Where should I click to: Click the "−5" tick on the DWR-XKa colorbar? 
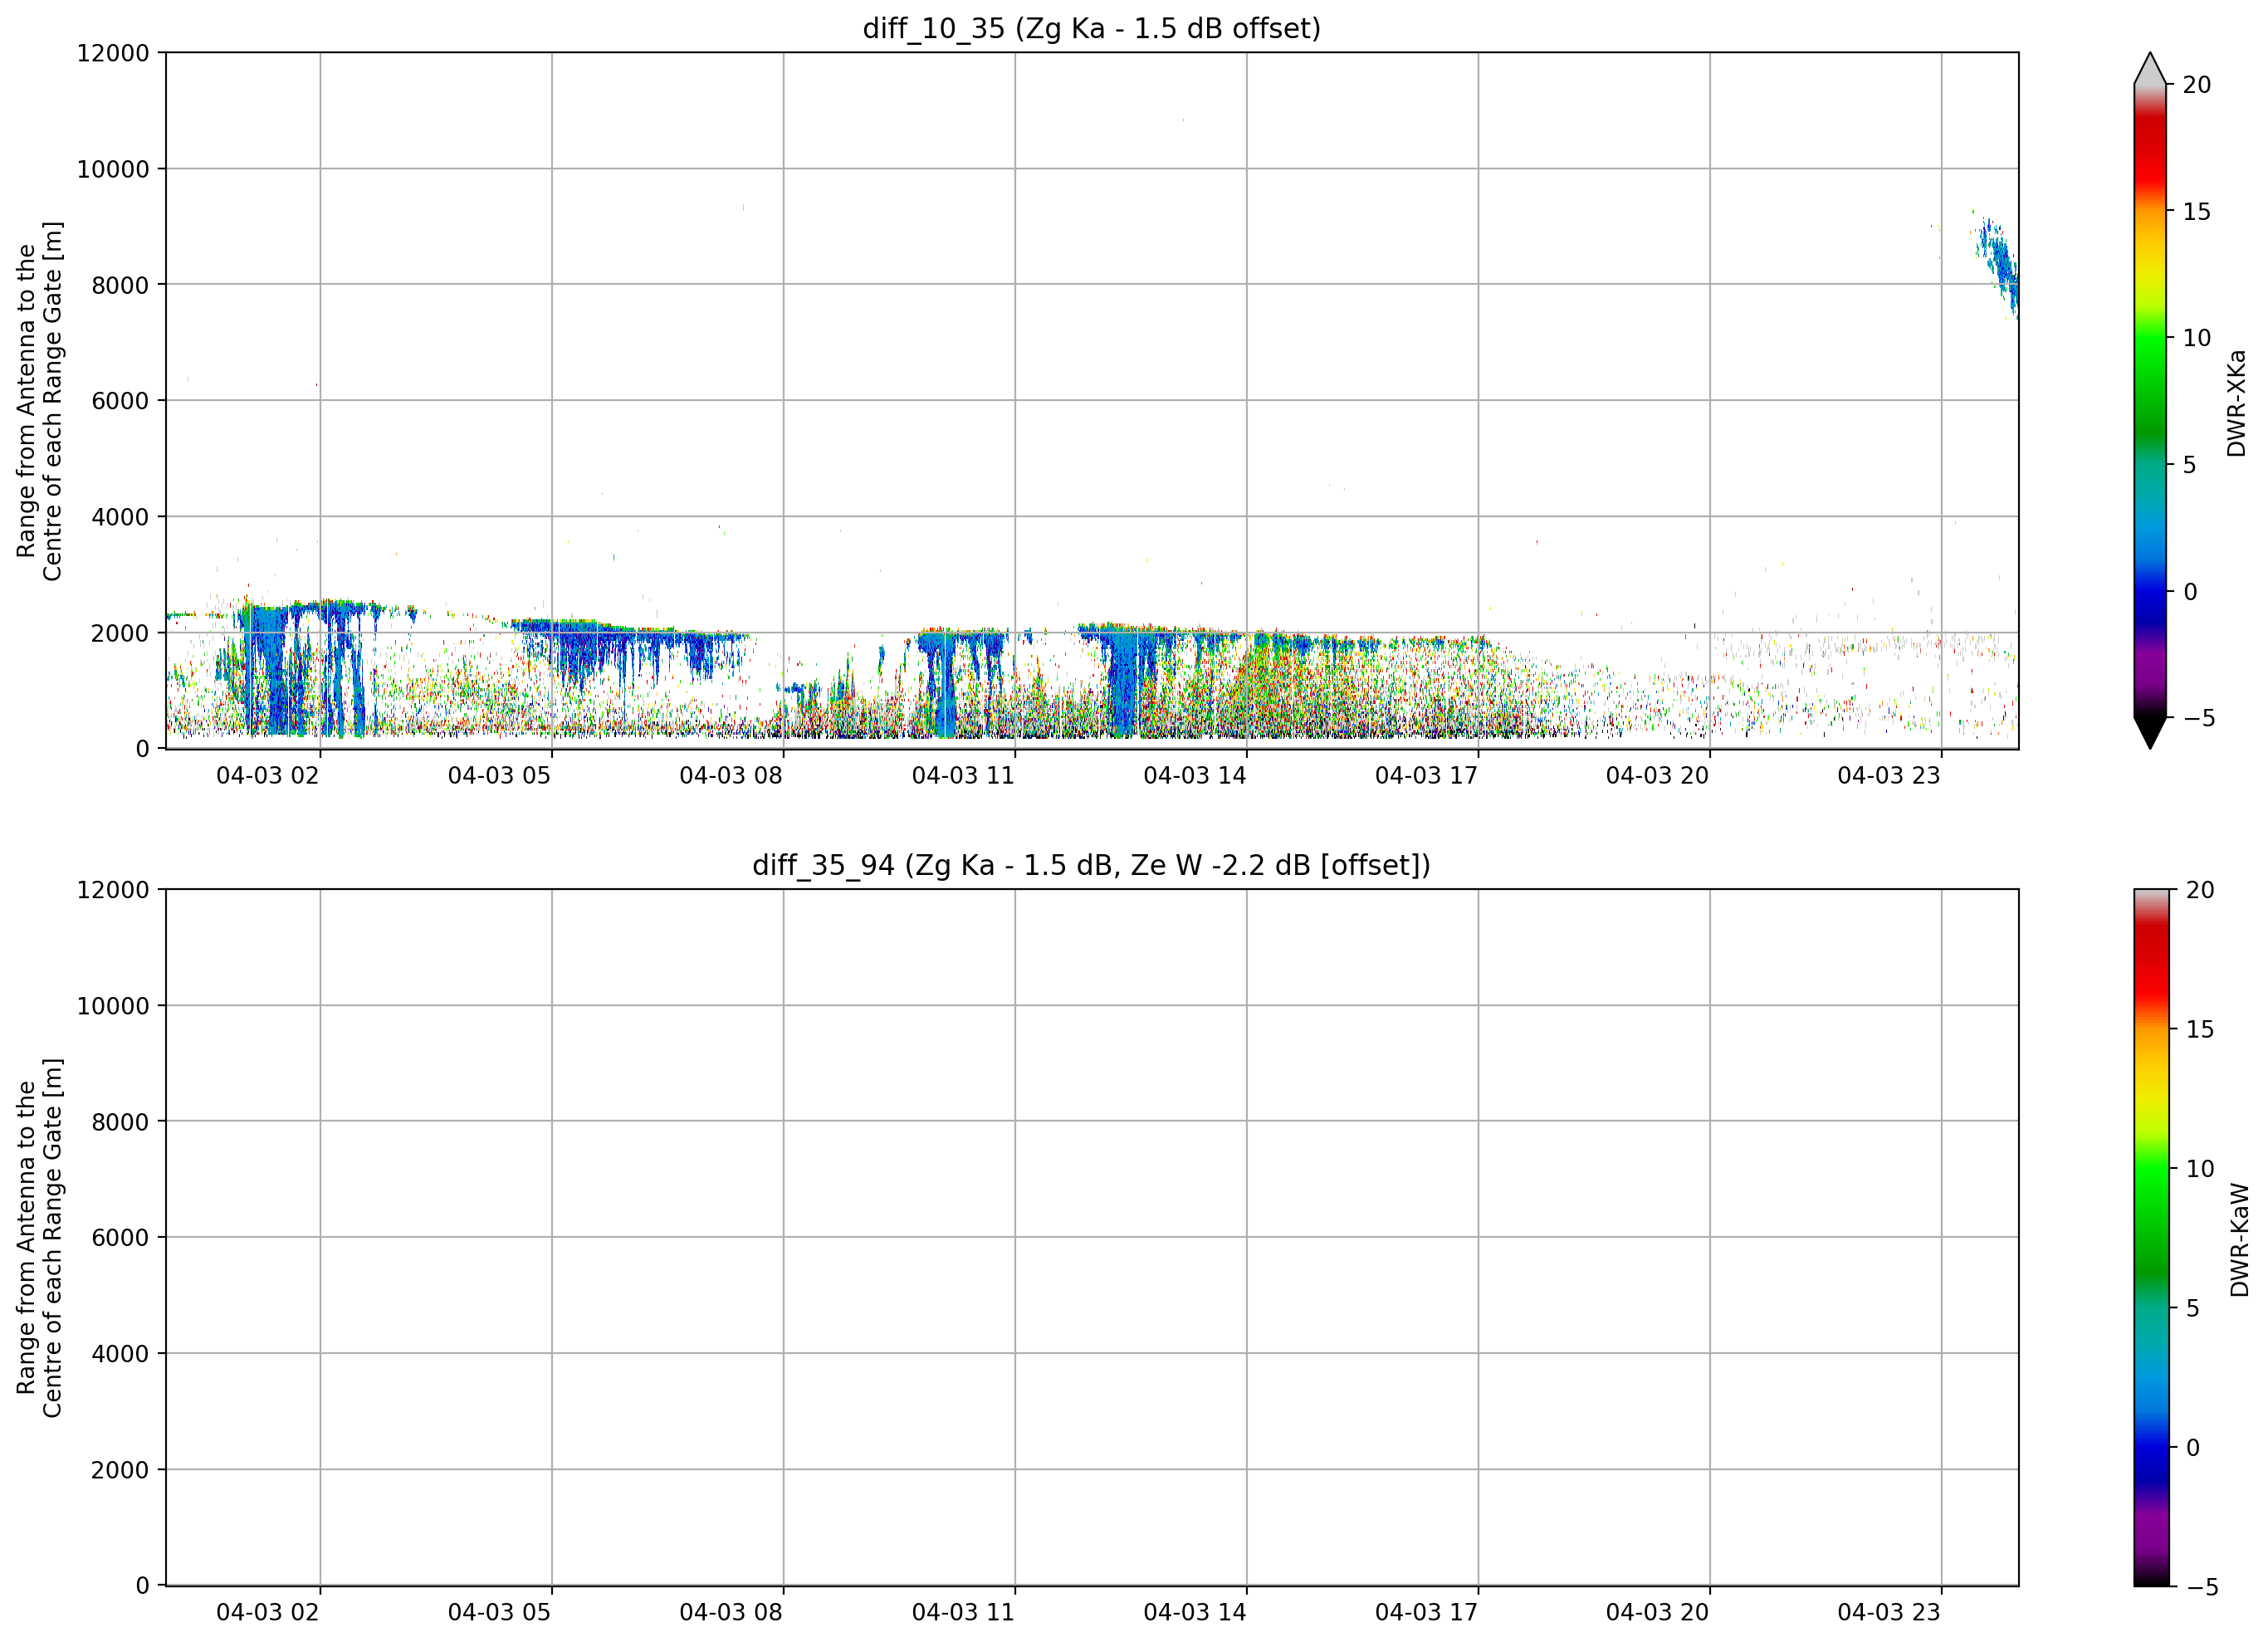coord(2199,718)
